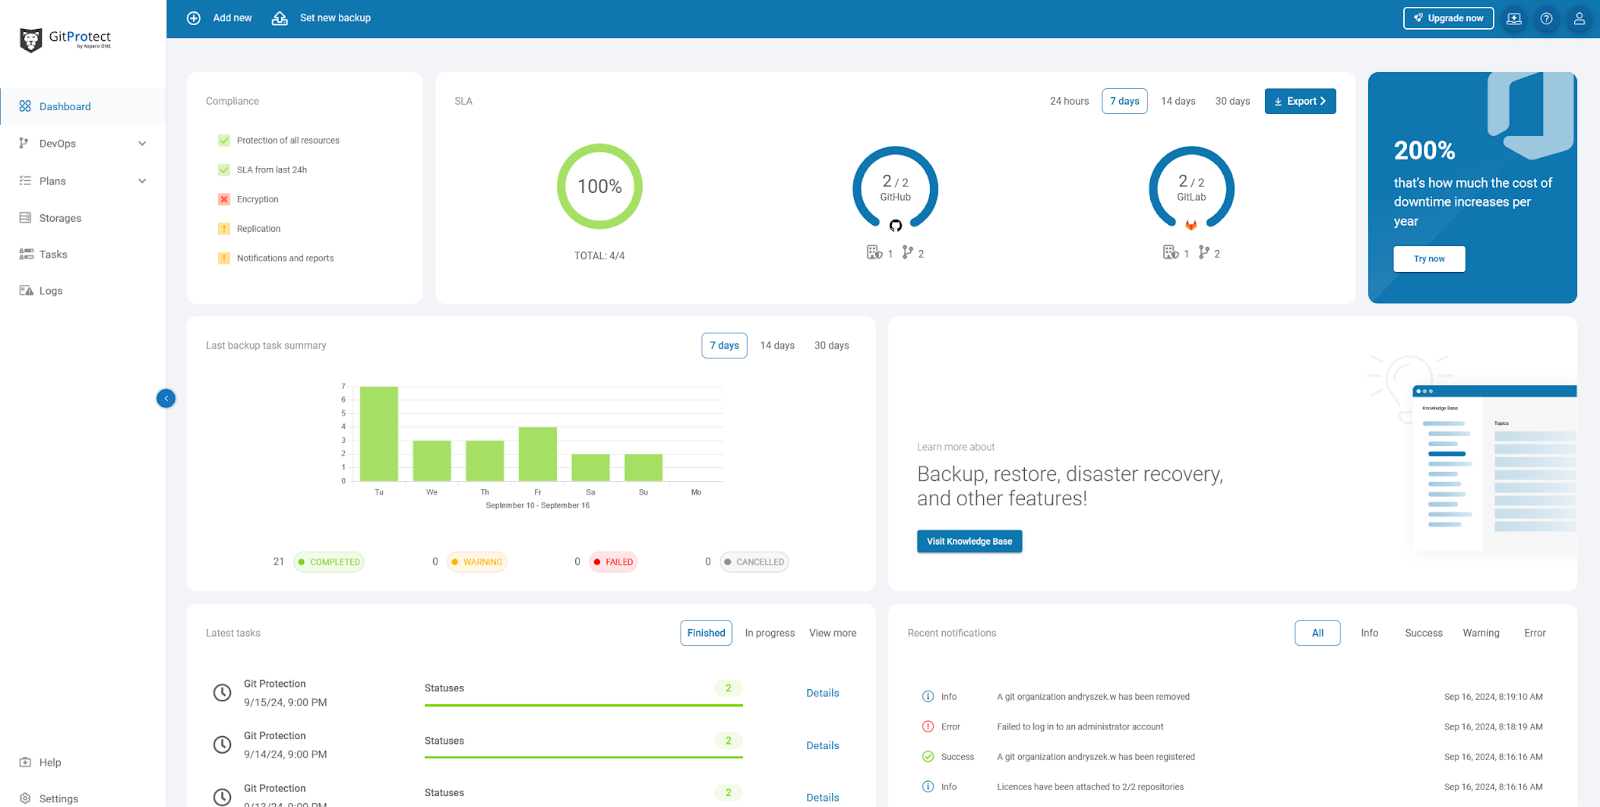1600x807 pixels.
Task: Switch SLA range to 30 days
Action: click(1232, 101)
